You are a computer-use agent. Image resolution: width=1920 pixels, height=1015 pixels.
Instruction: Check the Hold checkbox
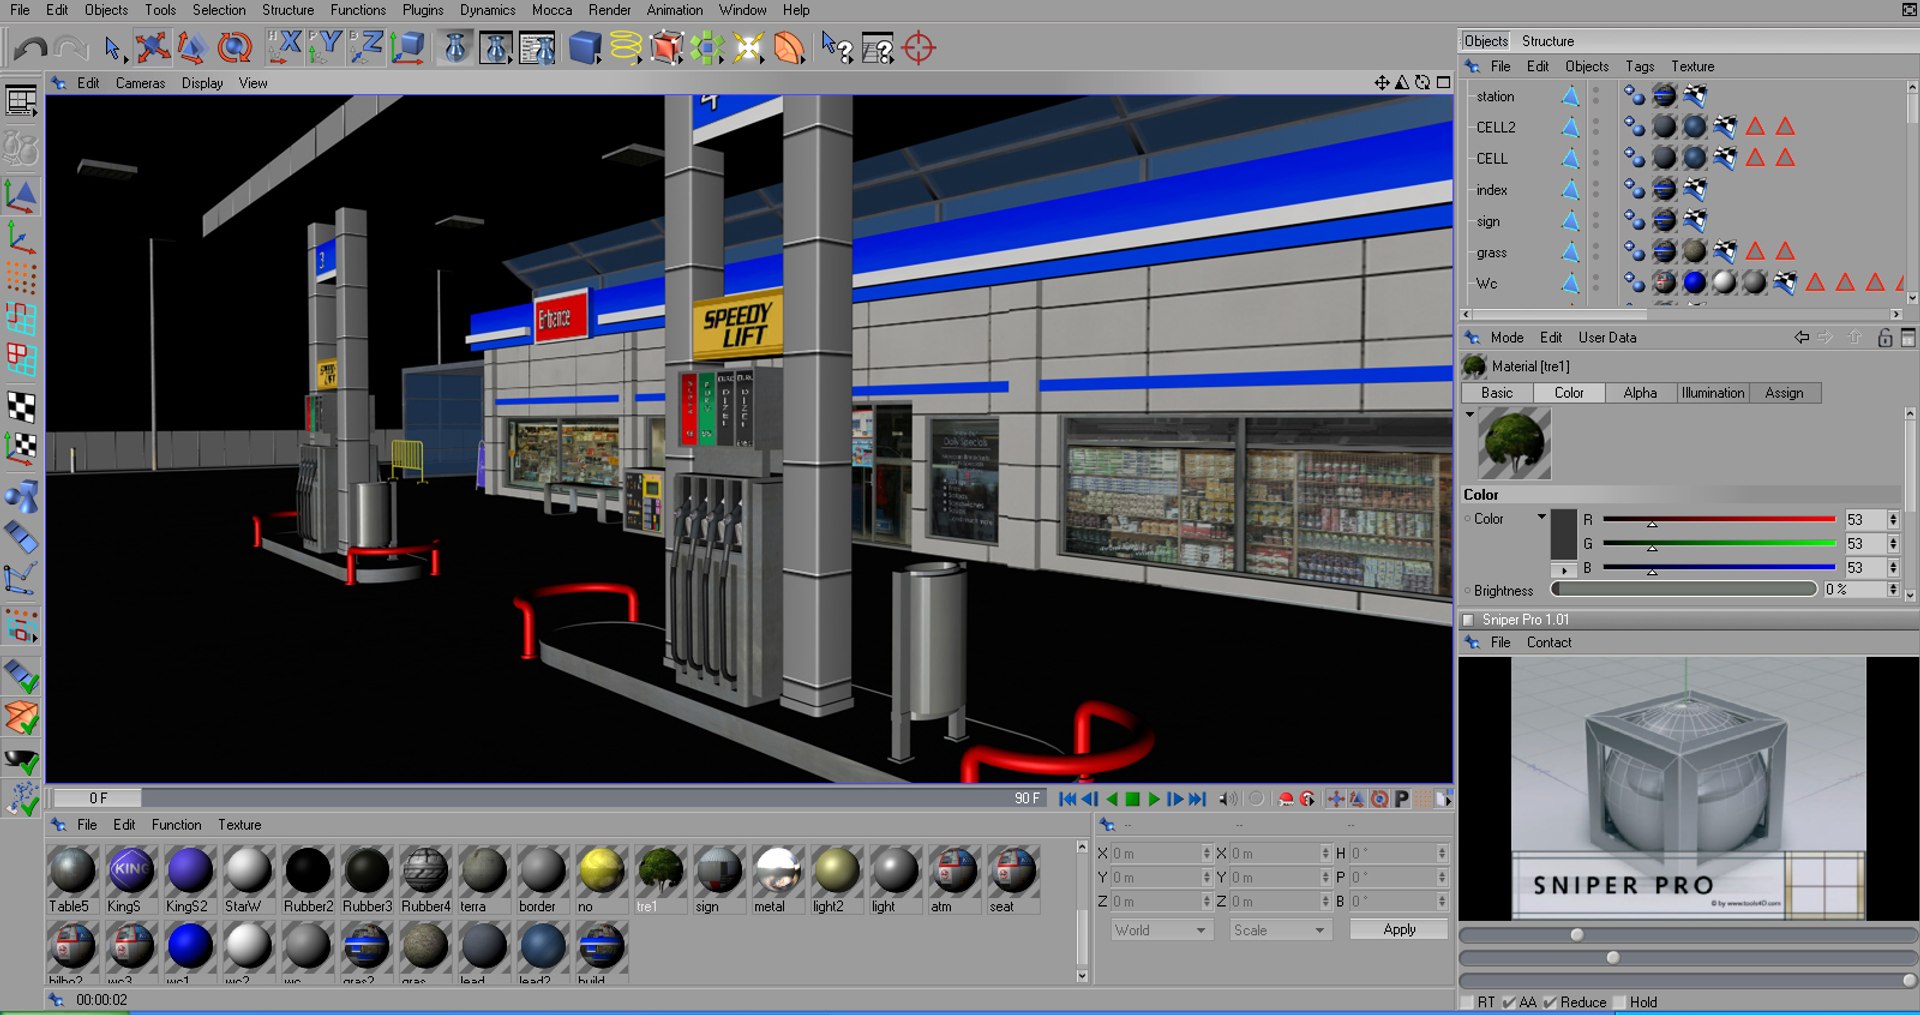pos(1620,1002)
